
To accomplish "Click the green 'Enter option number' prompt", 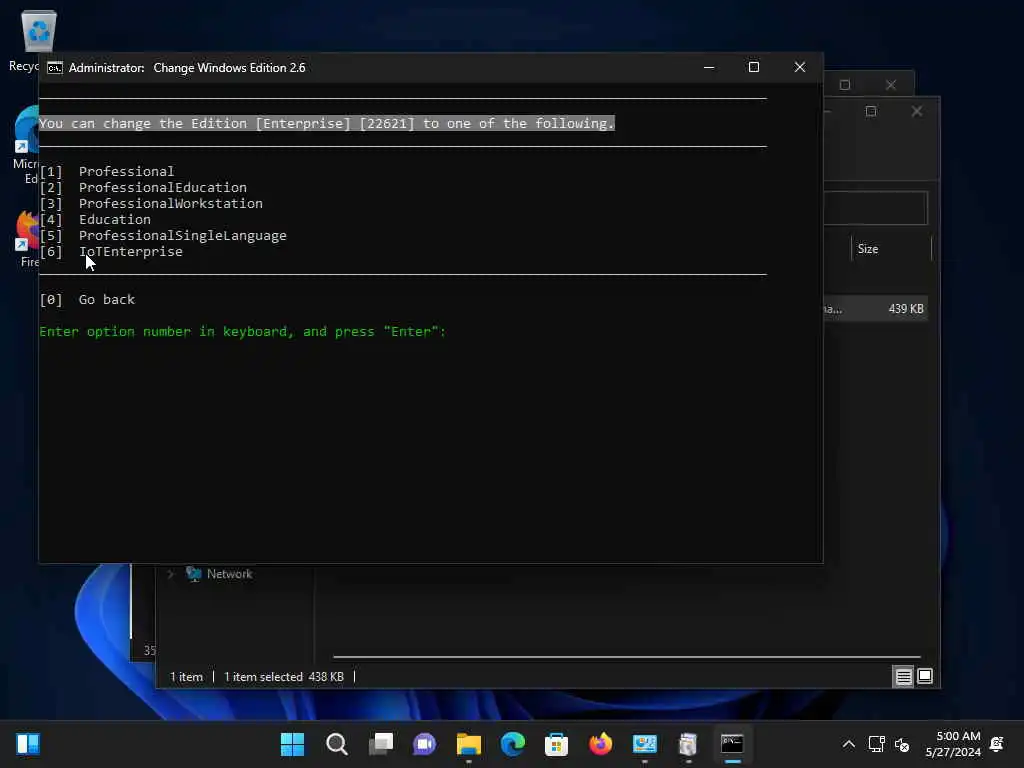I will coord(242,332).
